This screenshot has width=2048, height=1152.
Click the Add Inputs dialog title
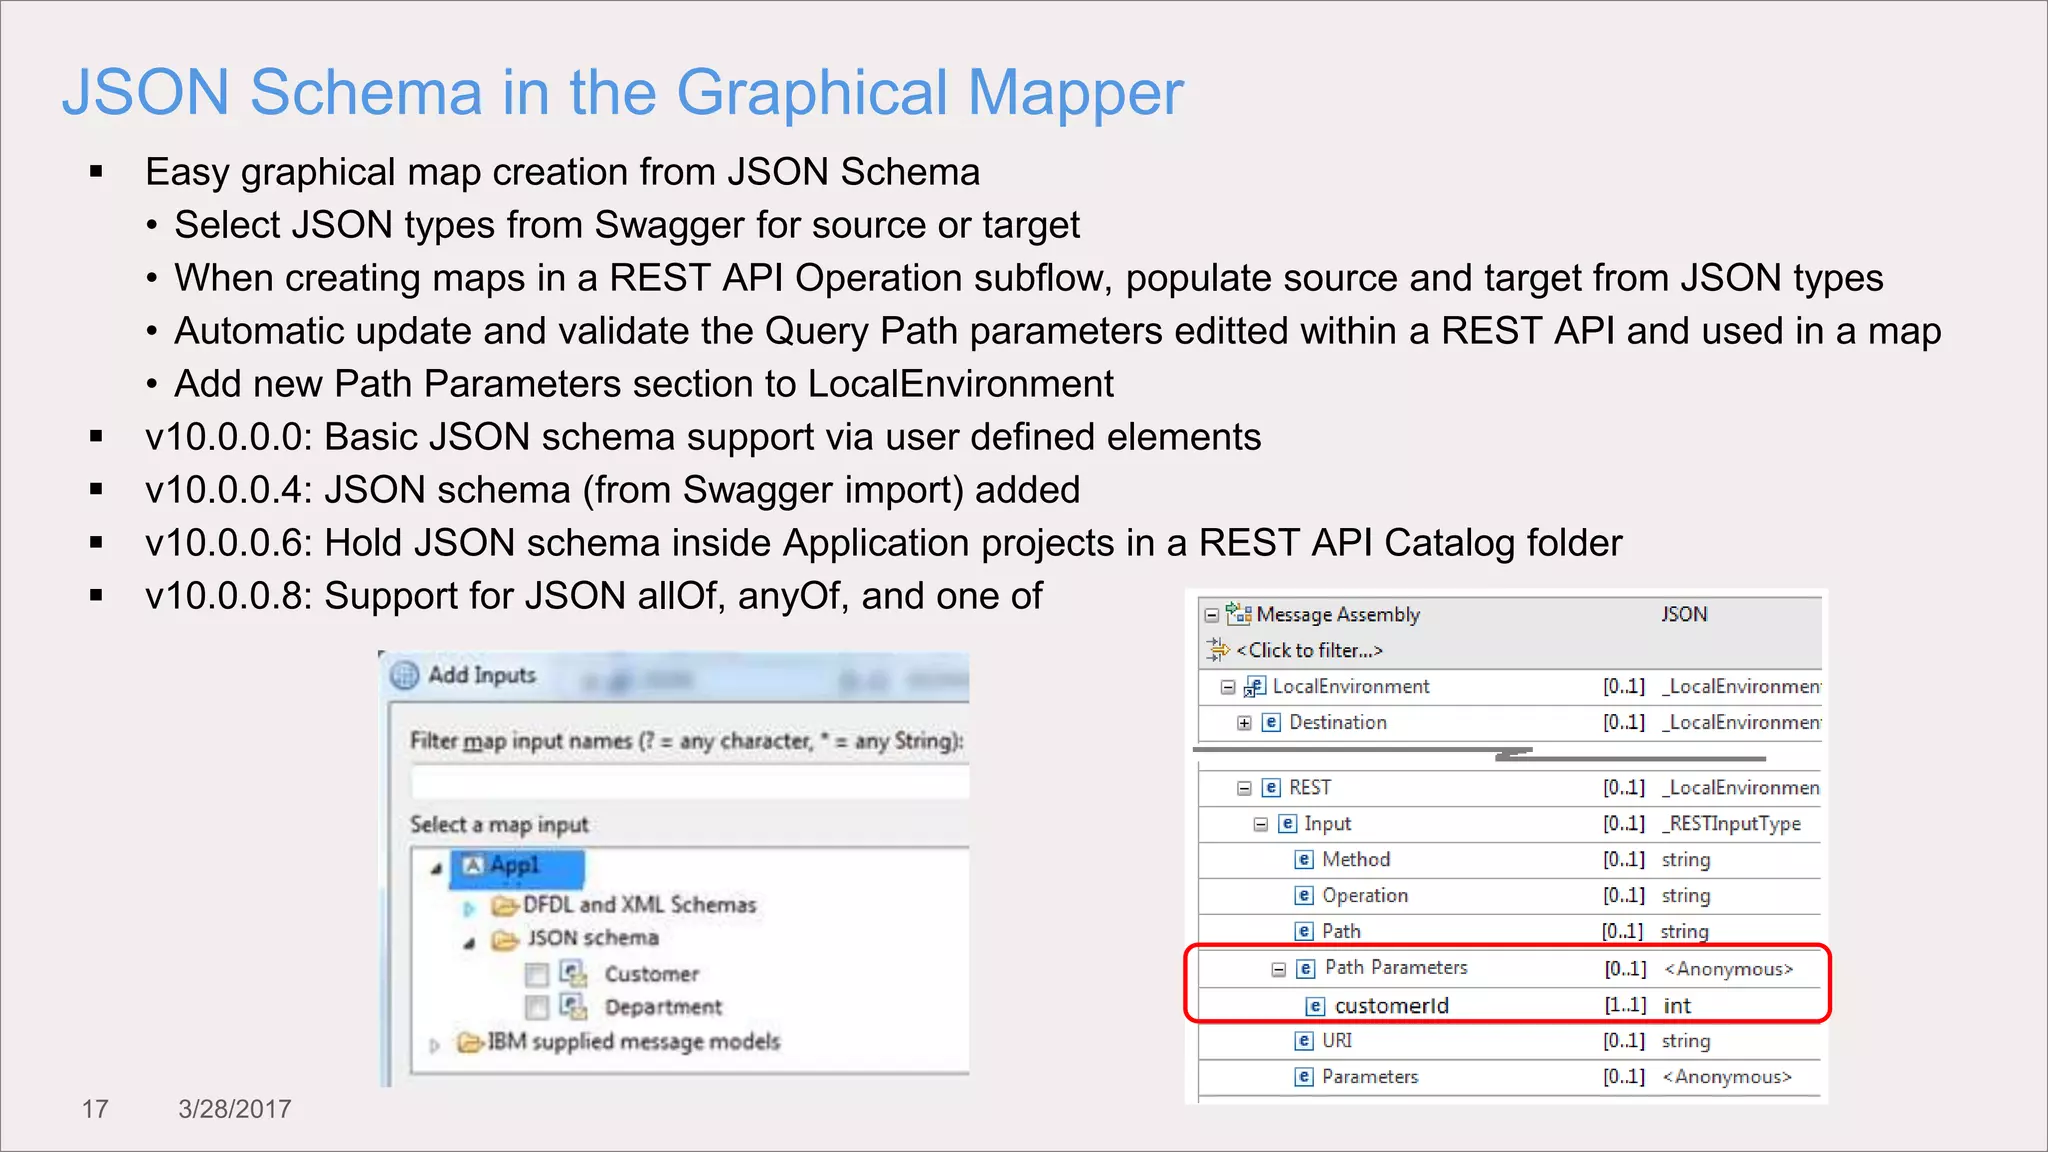click(x=482, y=675)
